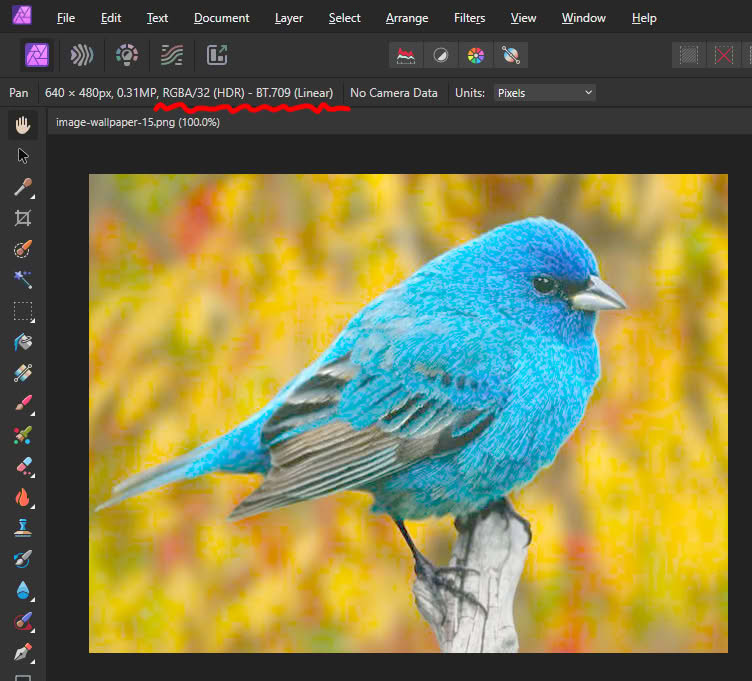752x681 pixels.
Task: Activate the Crop tool
Action: click(x=23, y=218)
